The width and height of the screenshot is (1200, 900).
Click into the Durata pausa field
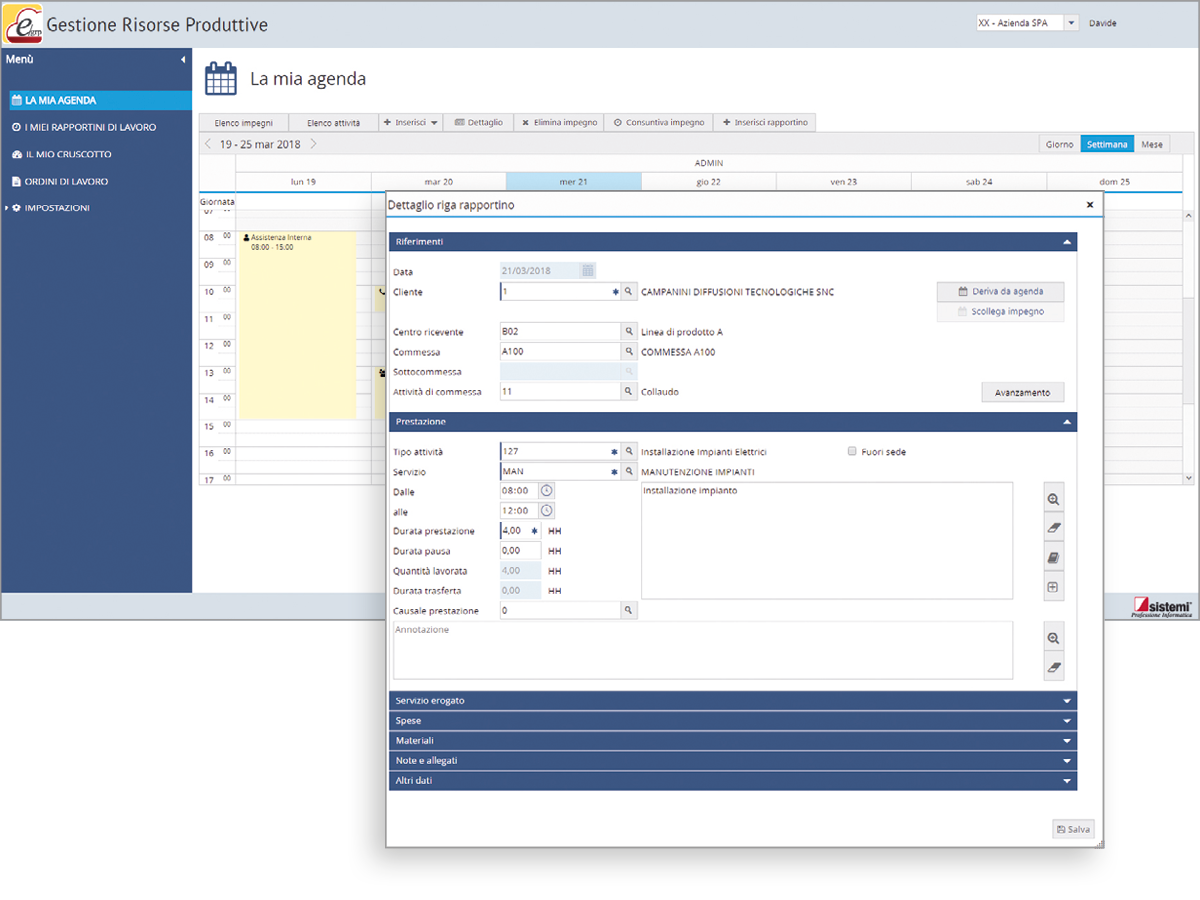point(520,551)
